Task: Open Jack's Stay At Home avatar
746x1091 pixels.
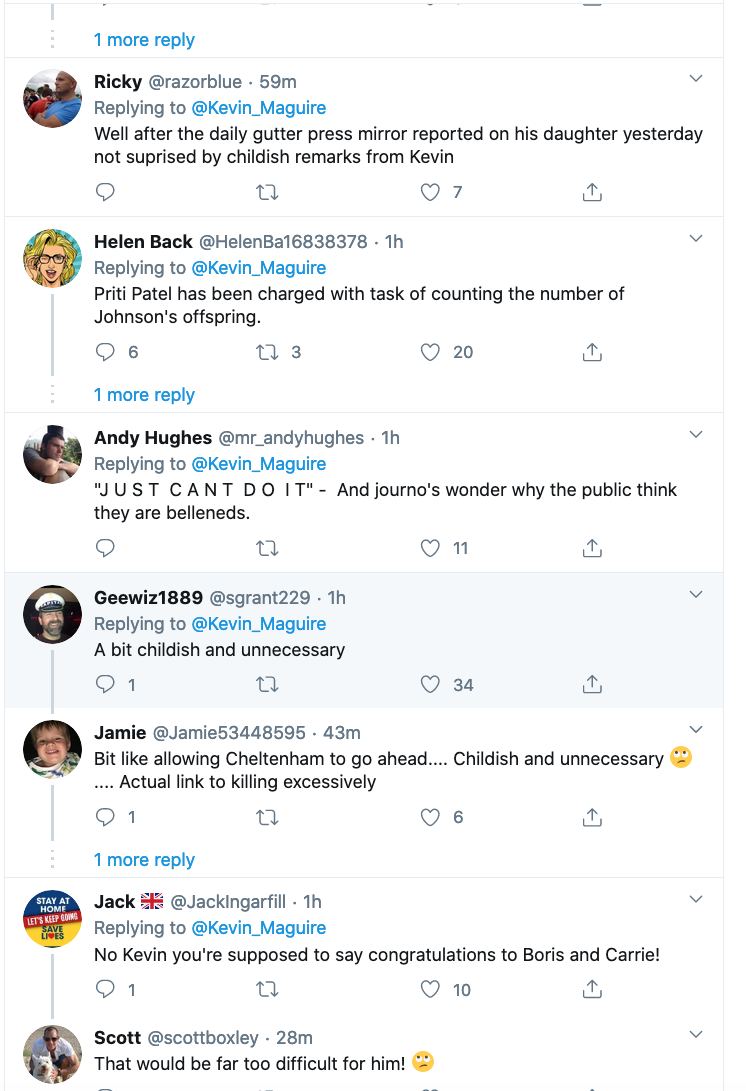Action: pyautogui.click(x=52, y=919)
